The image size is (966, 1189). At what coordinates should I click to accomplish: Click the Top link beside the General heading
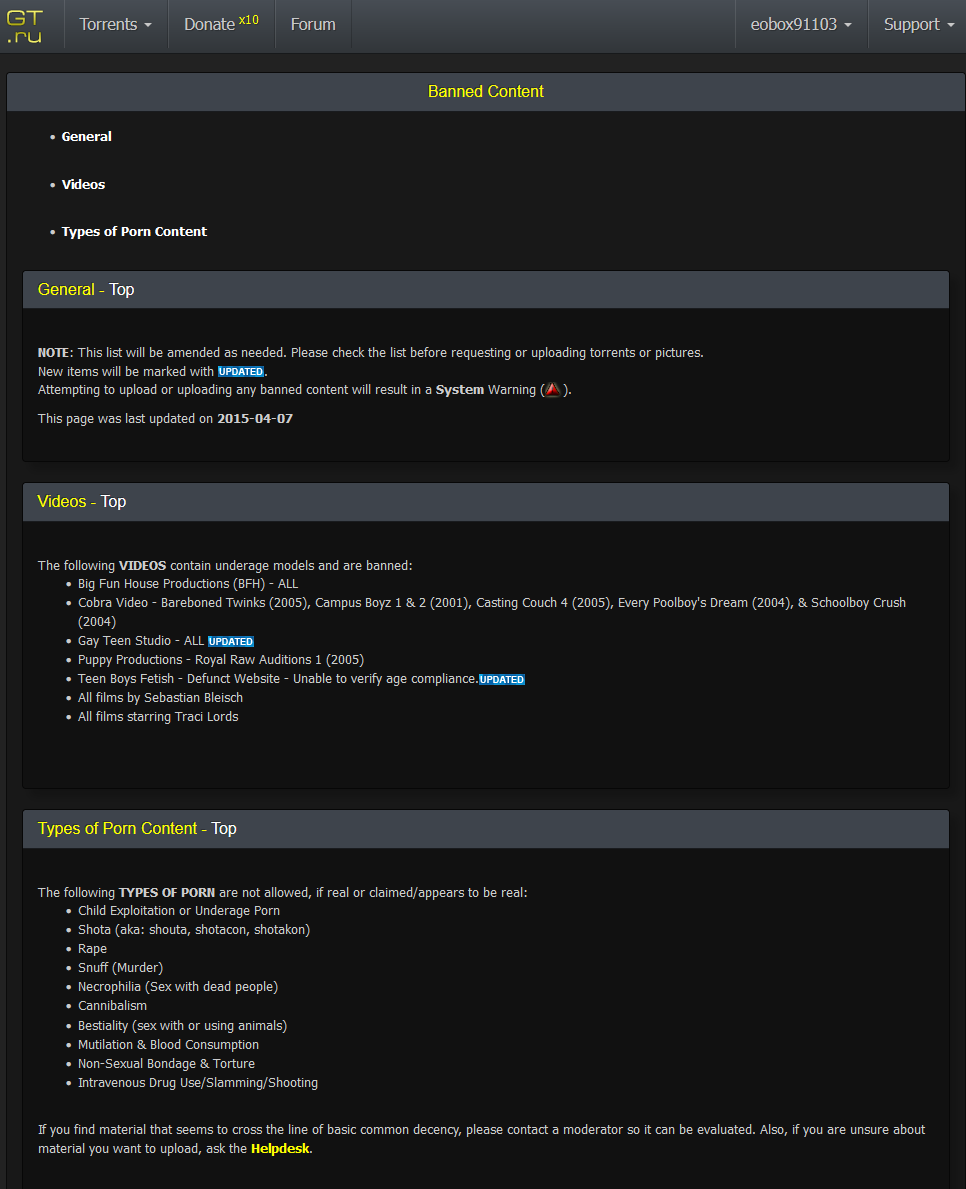point(121,289)
